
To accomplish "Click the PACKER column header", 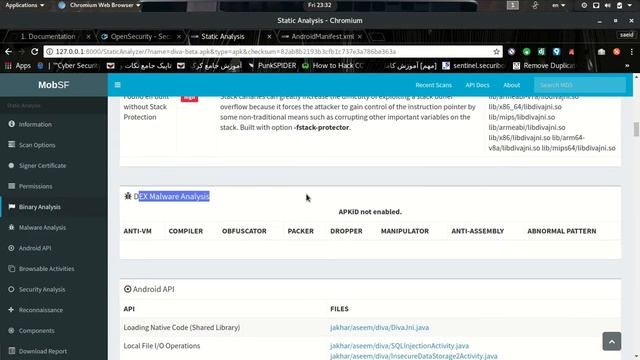I will 300,231.
